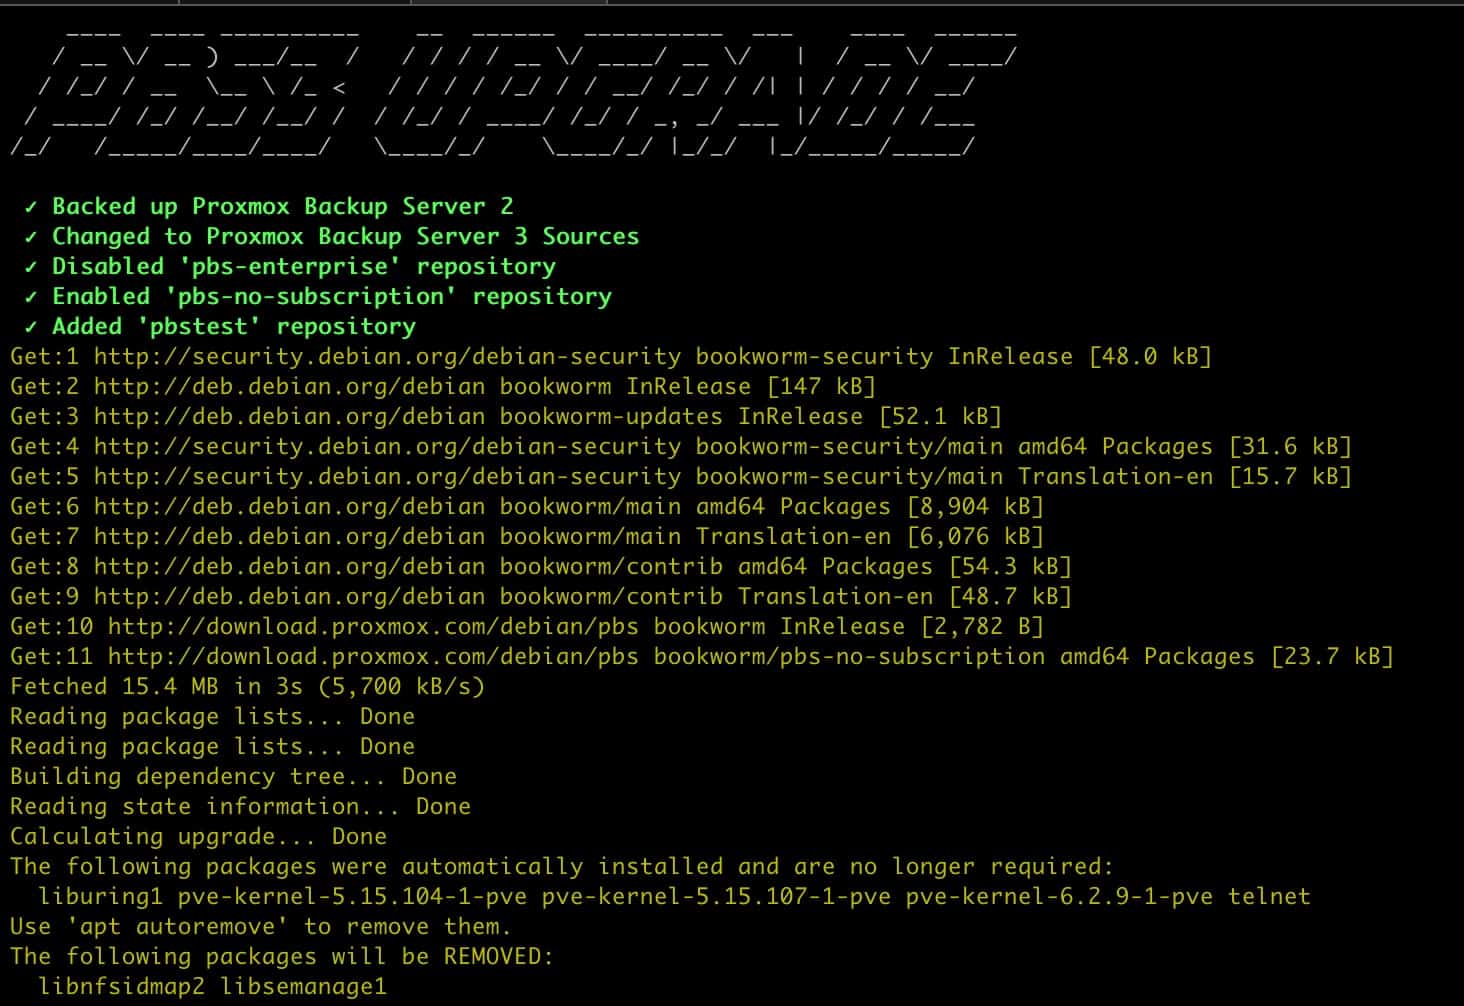The width and height of the screenshot is (1464, 1006).
Task: Click 'Building dependency tree... Done' line
Action: pos(233,776)
